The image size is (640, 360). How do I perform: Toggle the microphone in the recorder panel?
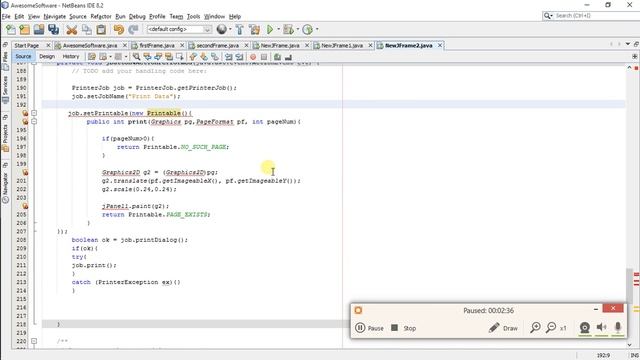[x=618, y=327]
